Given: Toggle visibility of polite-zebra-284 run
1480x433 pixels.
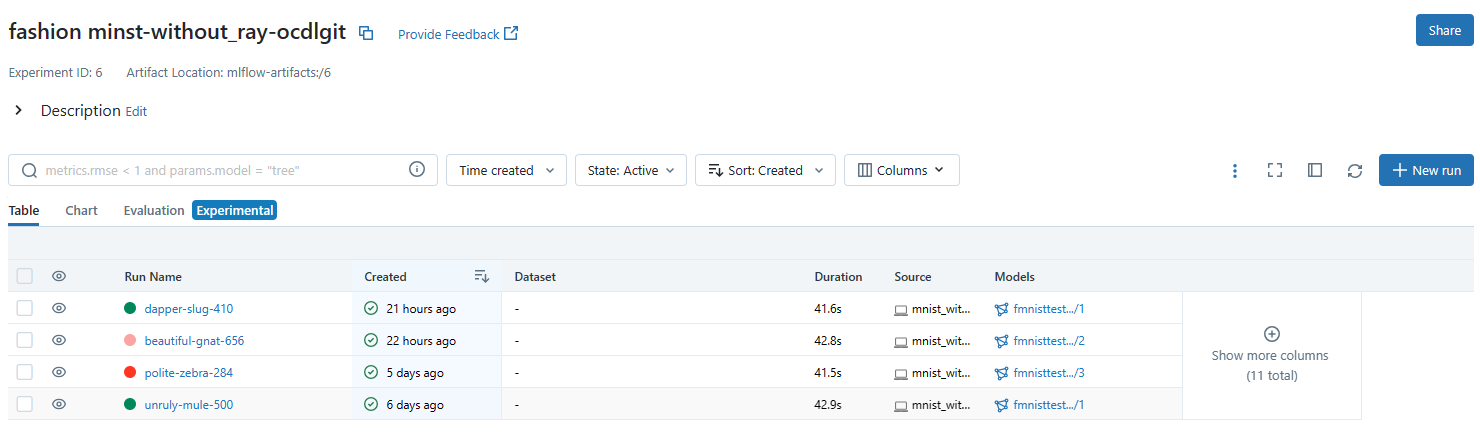Looking at the screenshot, I should pos(59,373).
